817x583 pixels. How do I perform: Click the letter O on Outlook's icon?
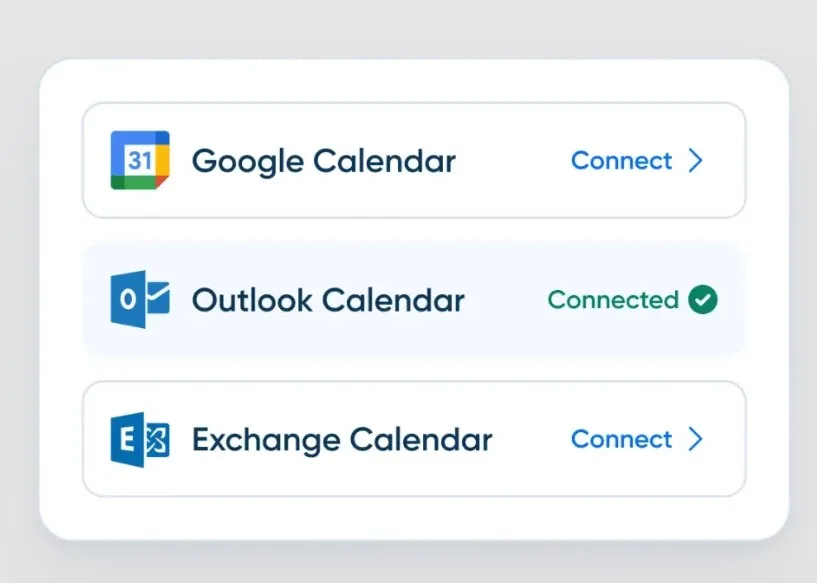pyautogui.click(x=127, y=300)
